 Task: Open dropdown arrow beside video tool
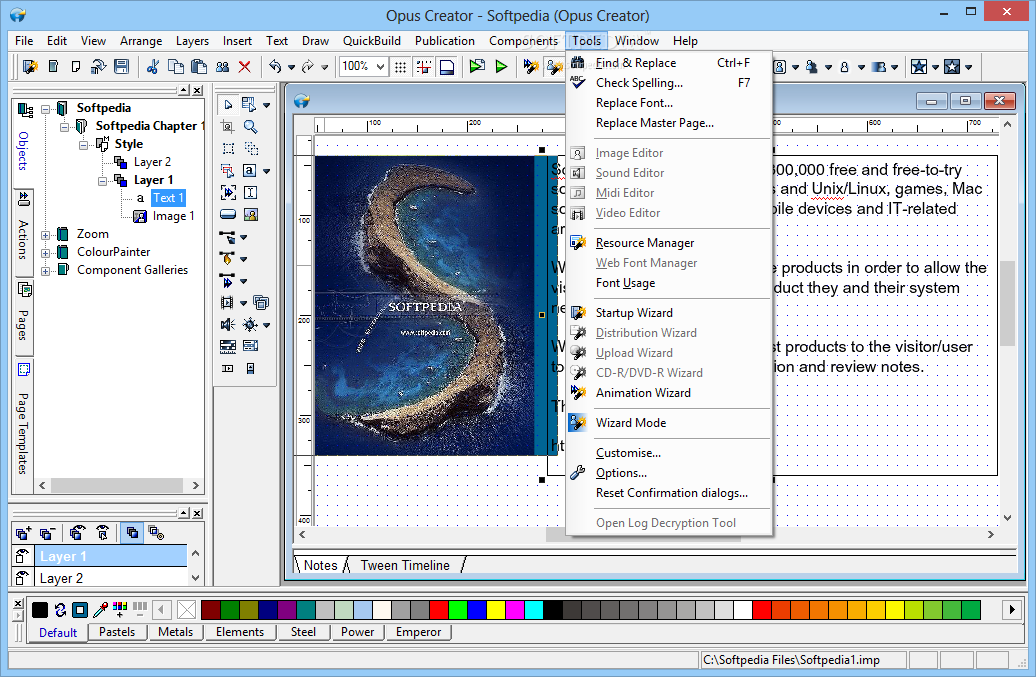[243, 303]
